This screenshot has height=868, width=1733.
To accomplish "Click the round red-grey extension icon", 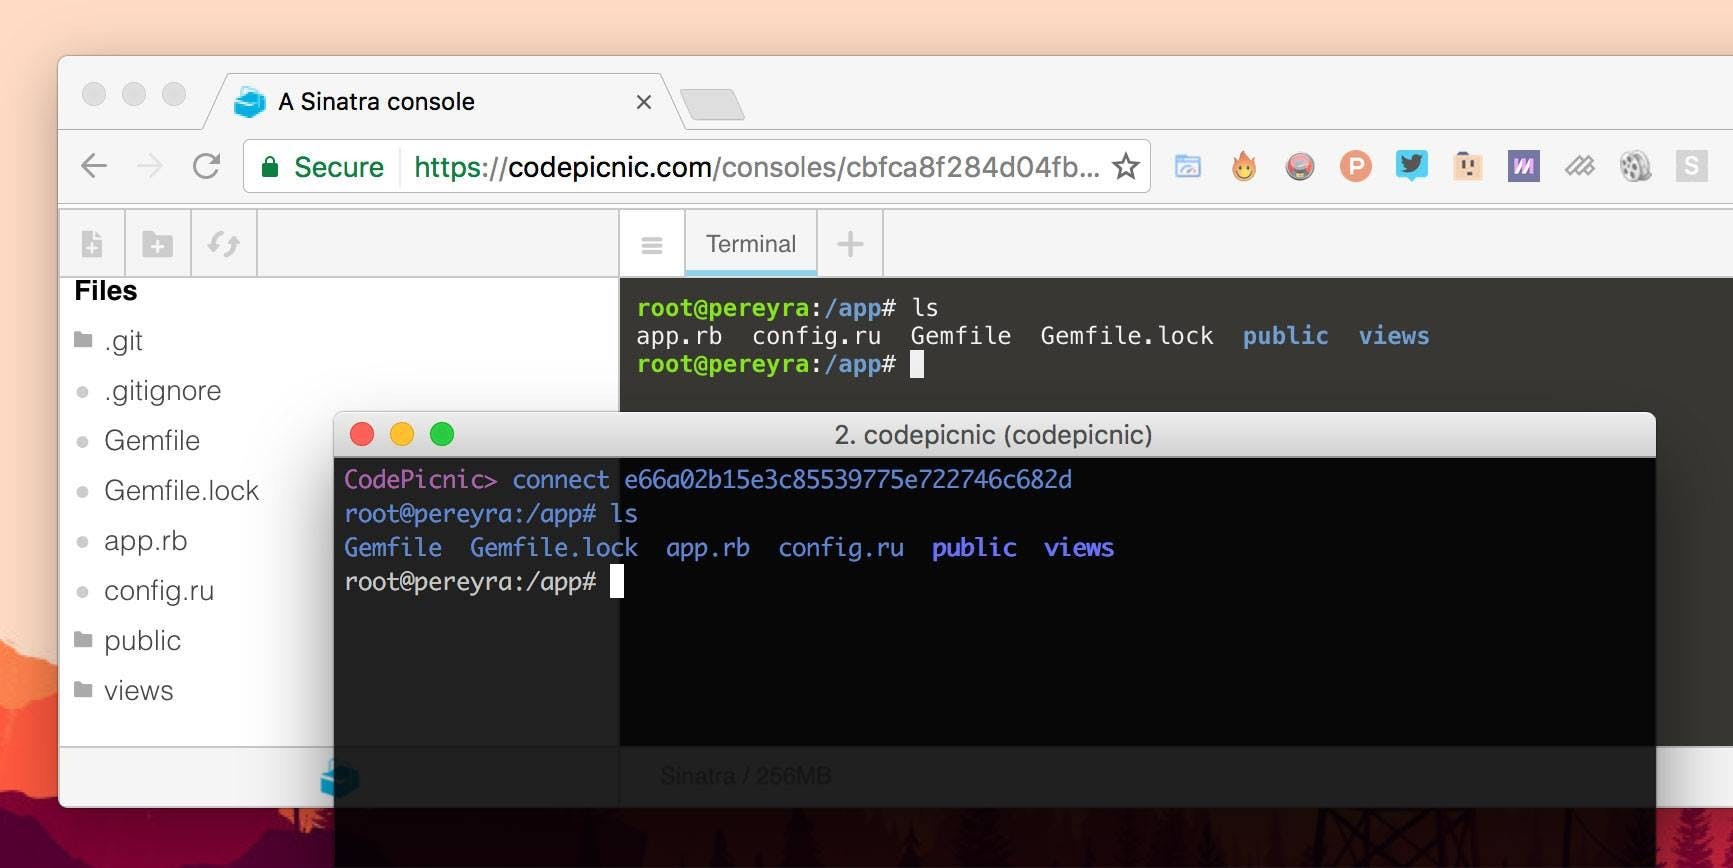I will click(1300, 166).
